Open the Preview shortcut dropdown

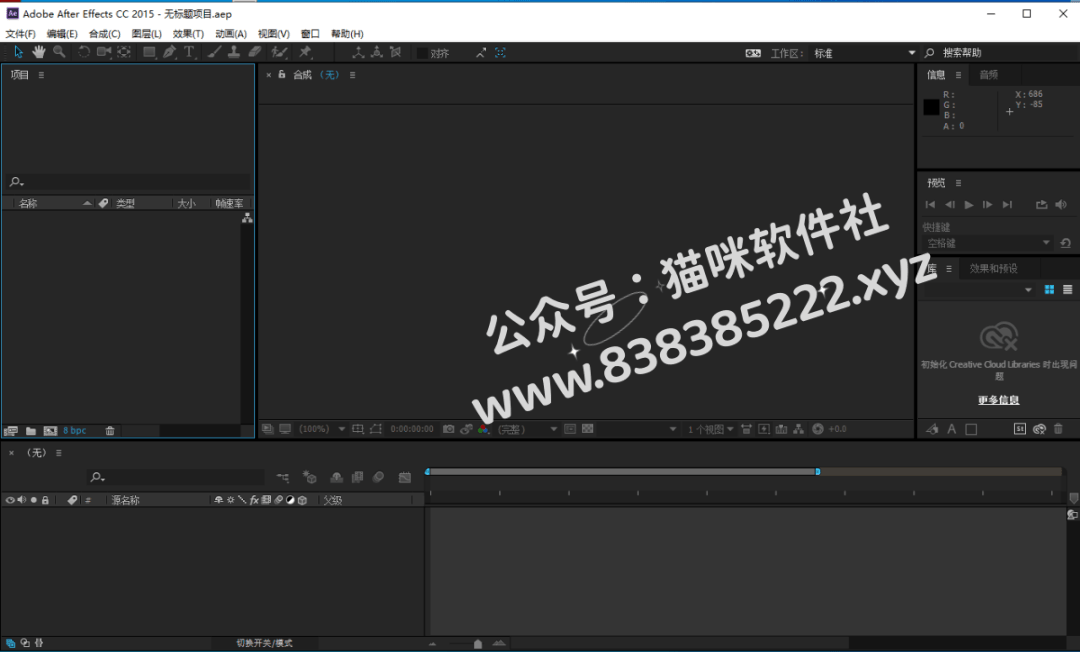pos(987,243)
